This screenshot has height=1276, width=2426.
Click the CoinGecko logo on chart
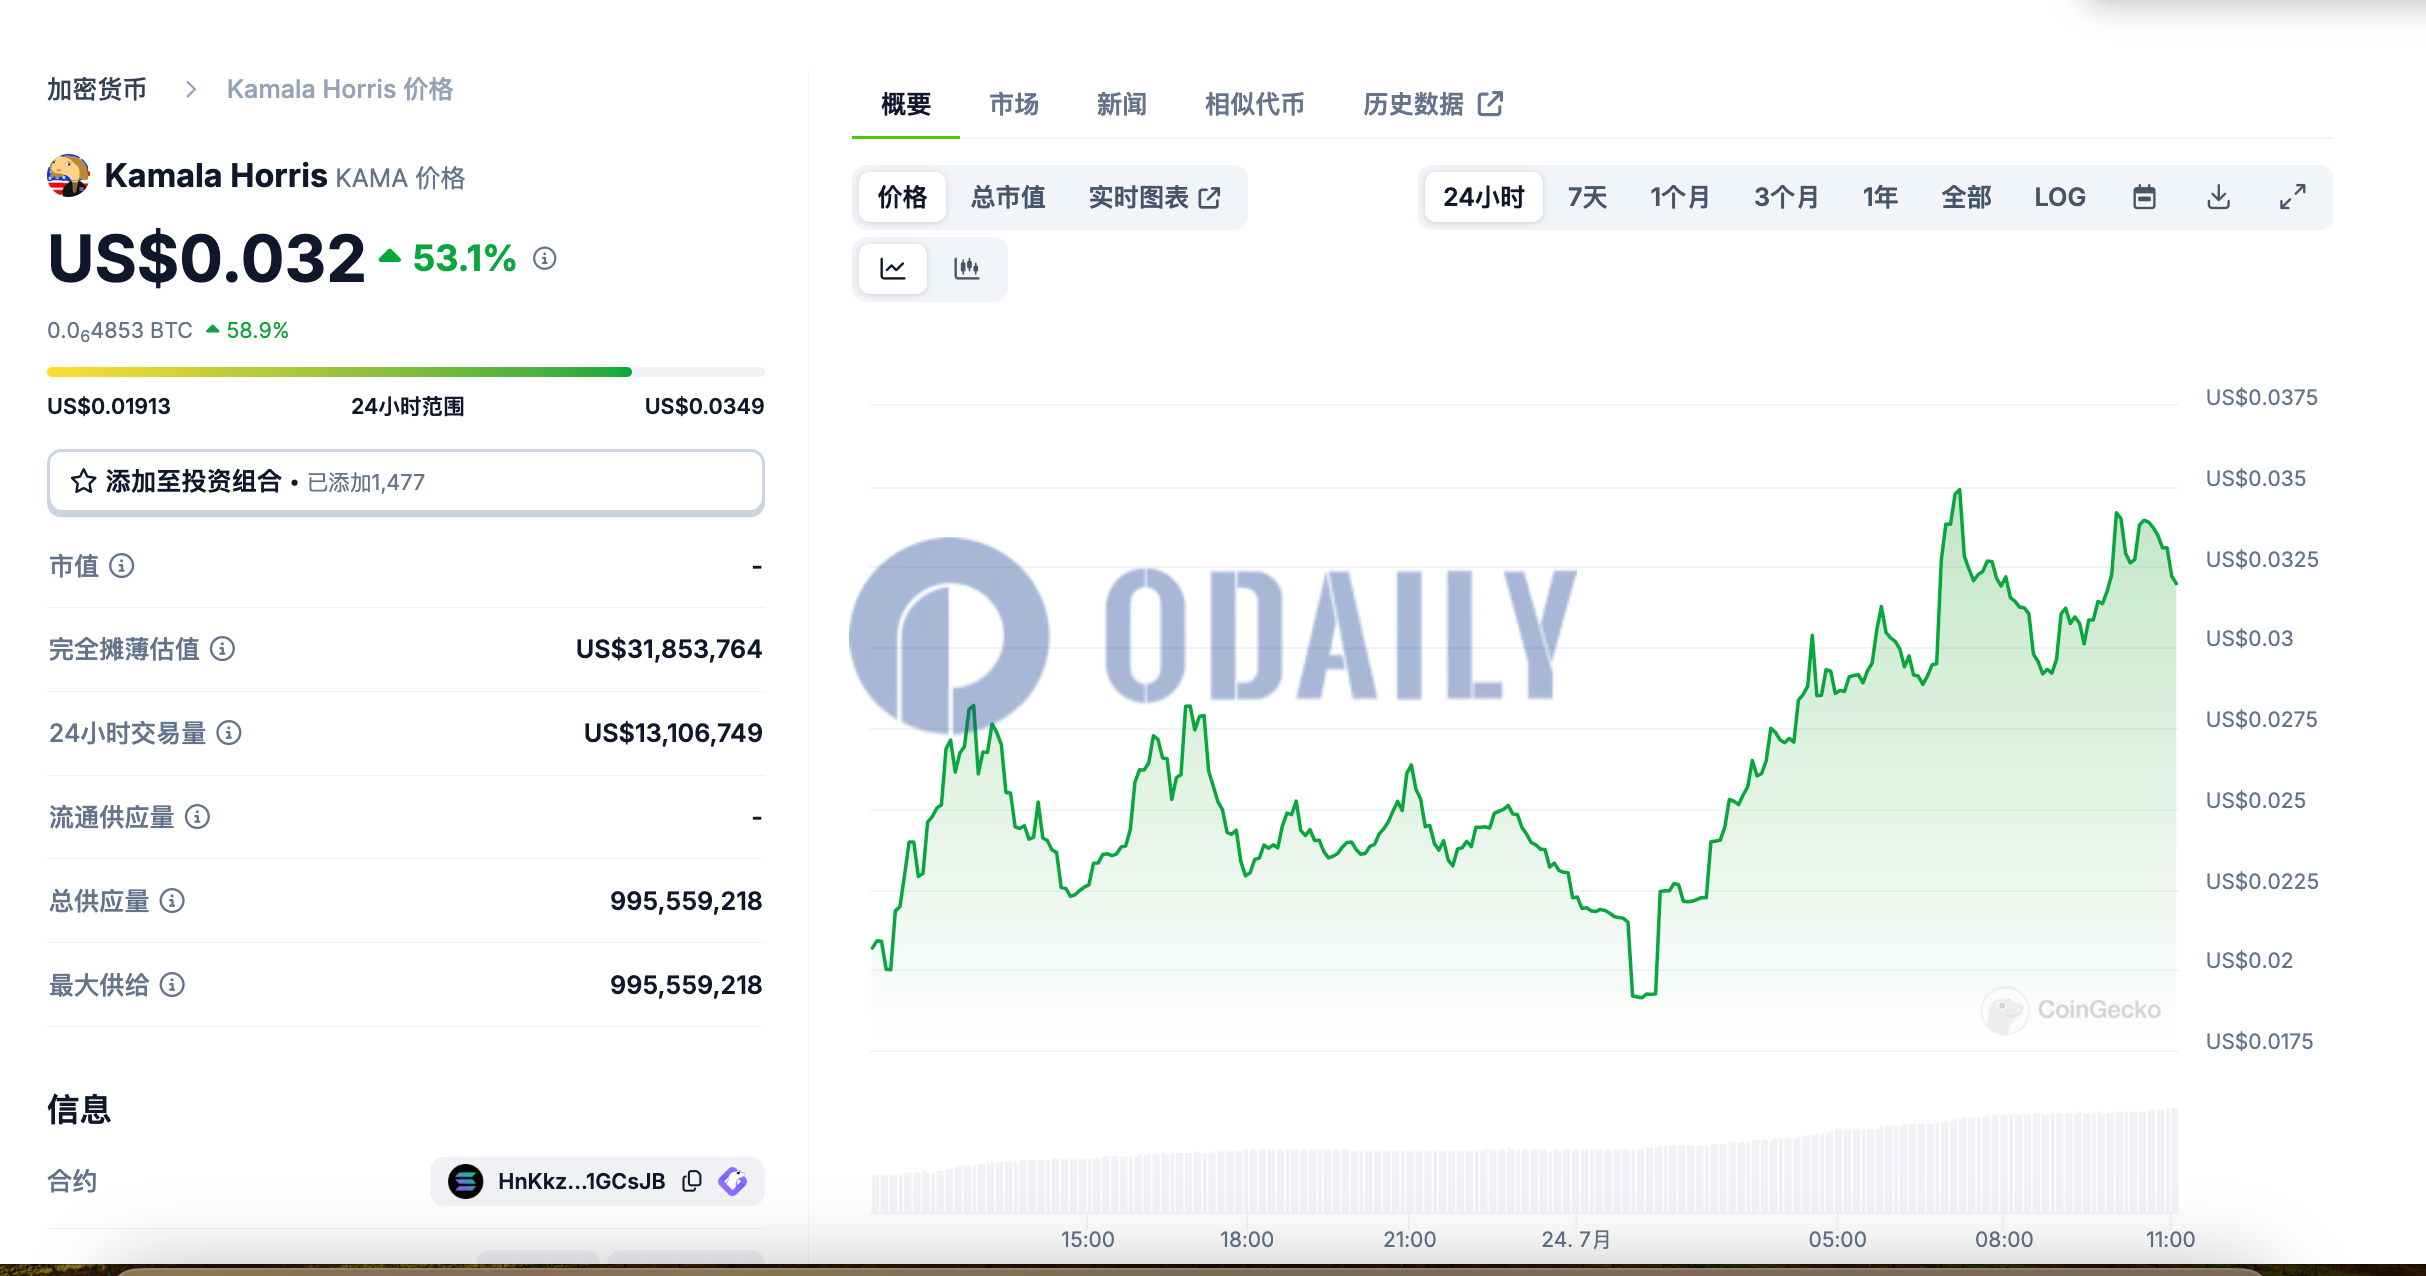click(2071, 1010)
